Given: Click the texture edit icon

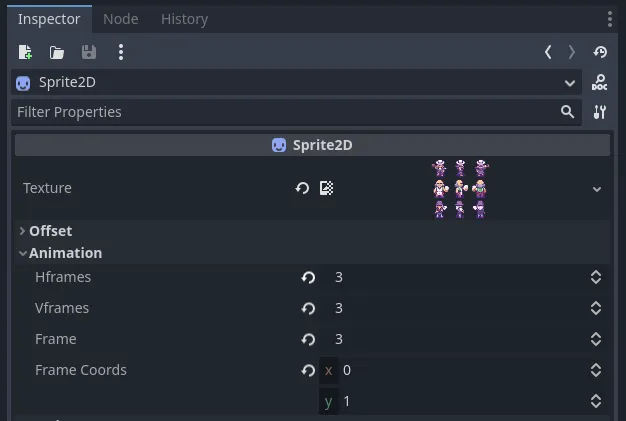Looking at the screenshot, I should point(327,188).
